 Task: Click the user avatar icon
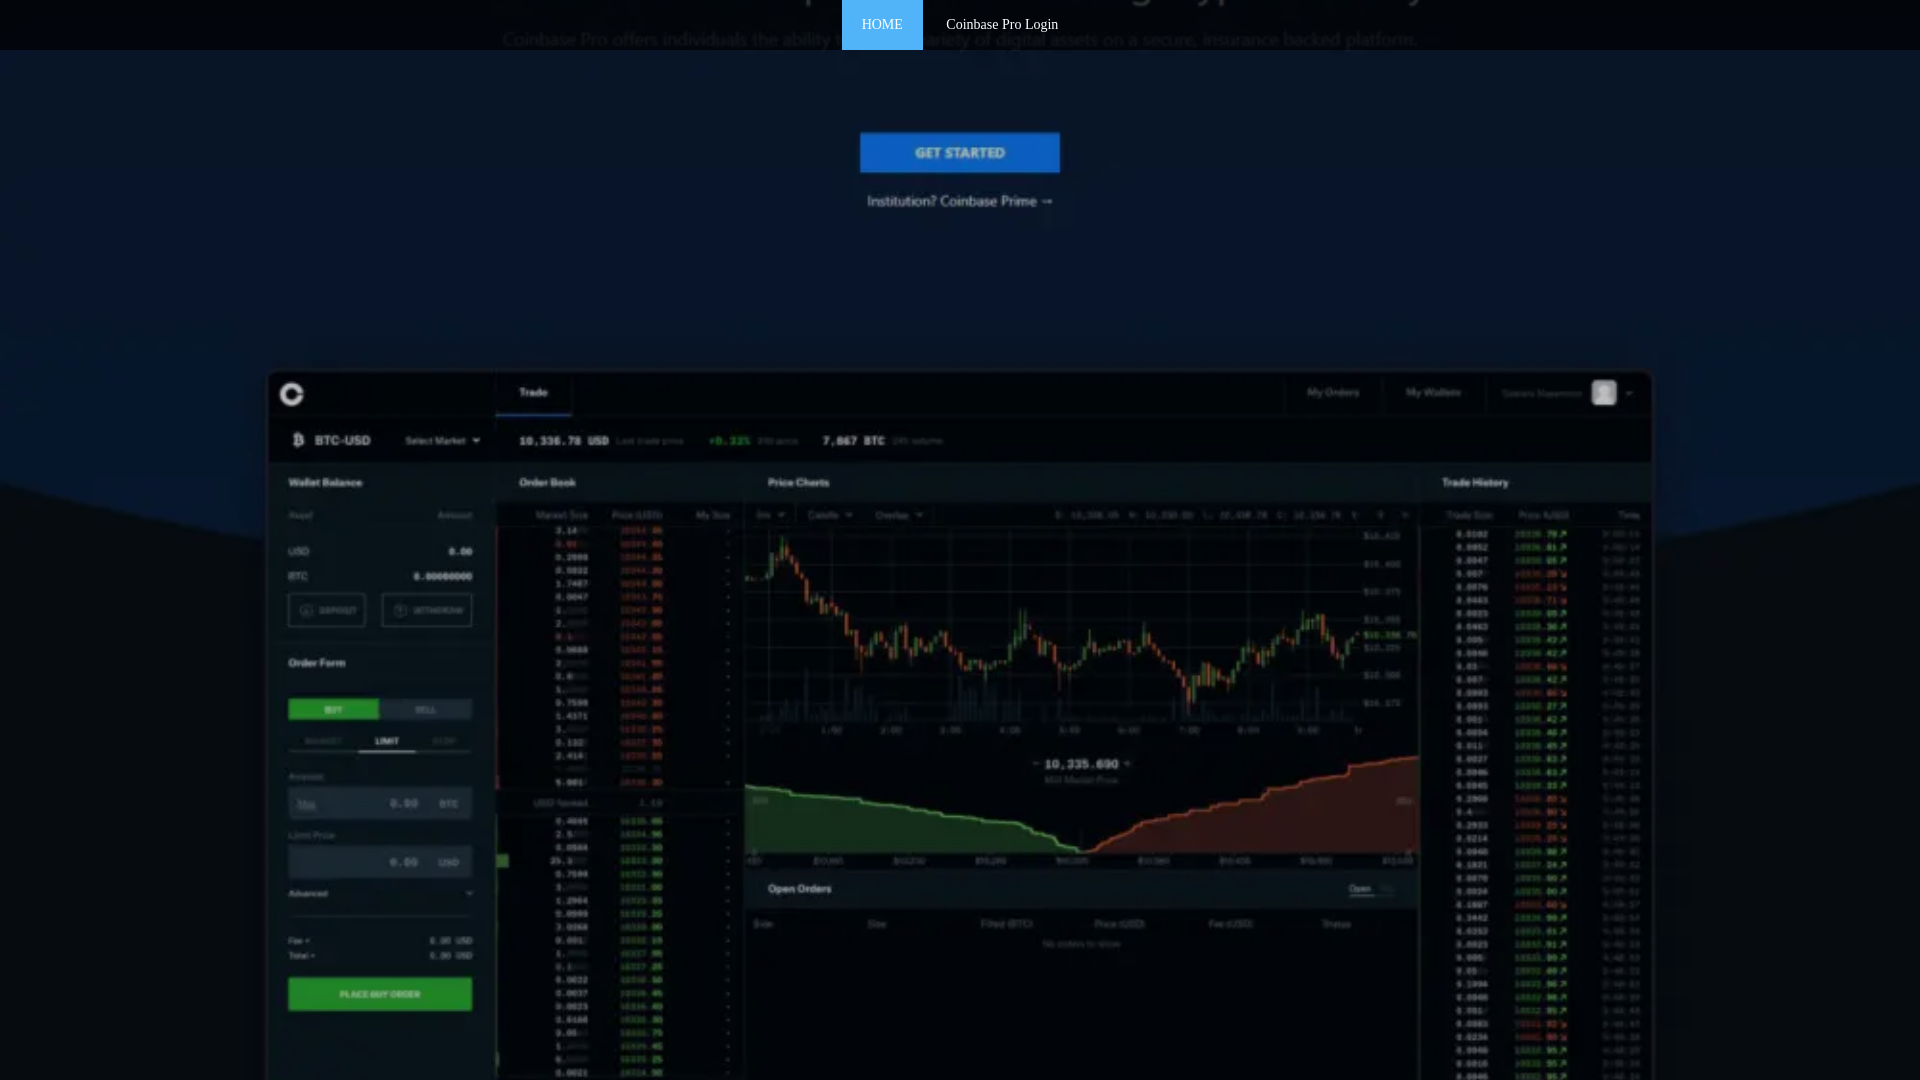pos(1603,393)
